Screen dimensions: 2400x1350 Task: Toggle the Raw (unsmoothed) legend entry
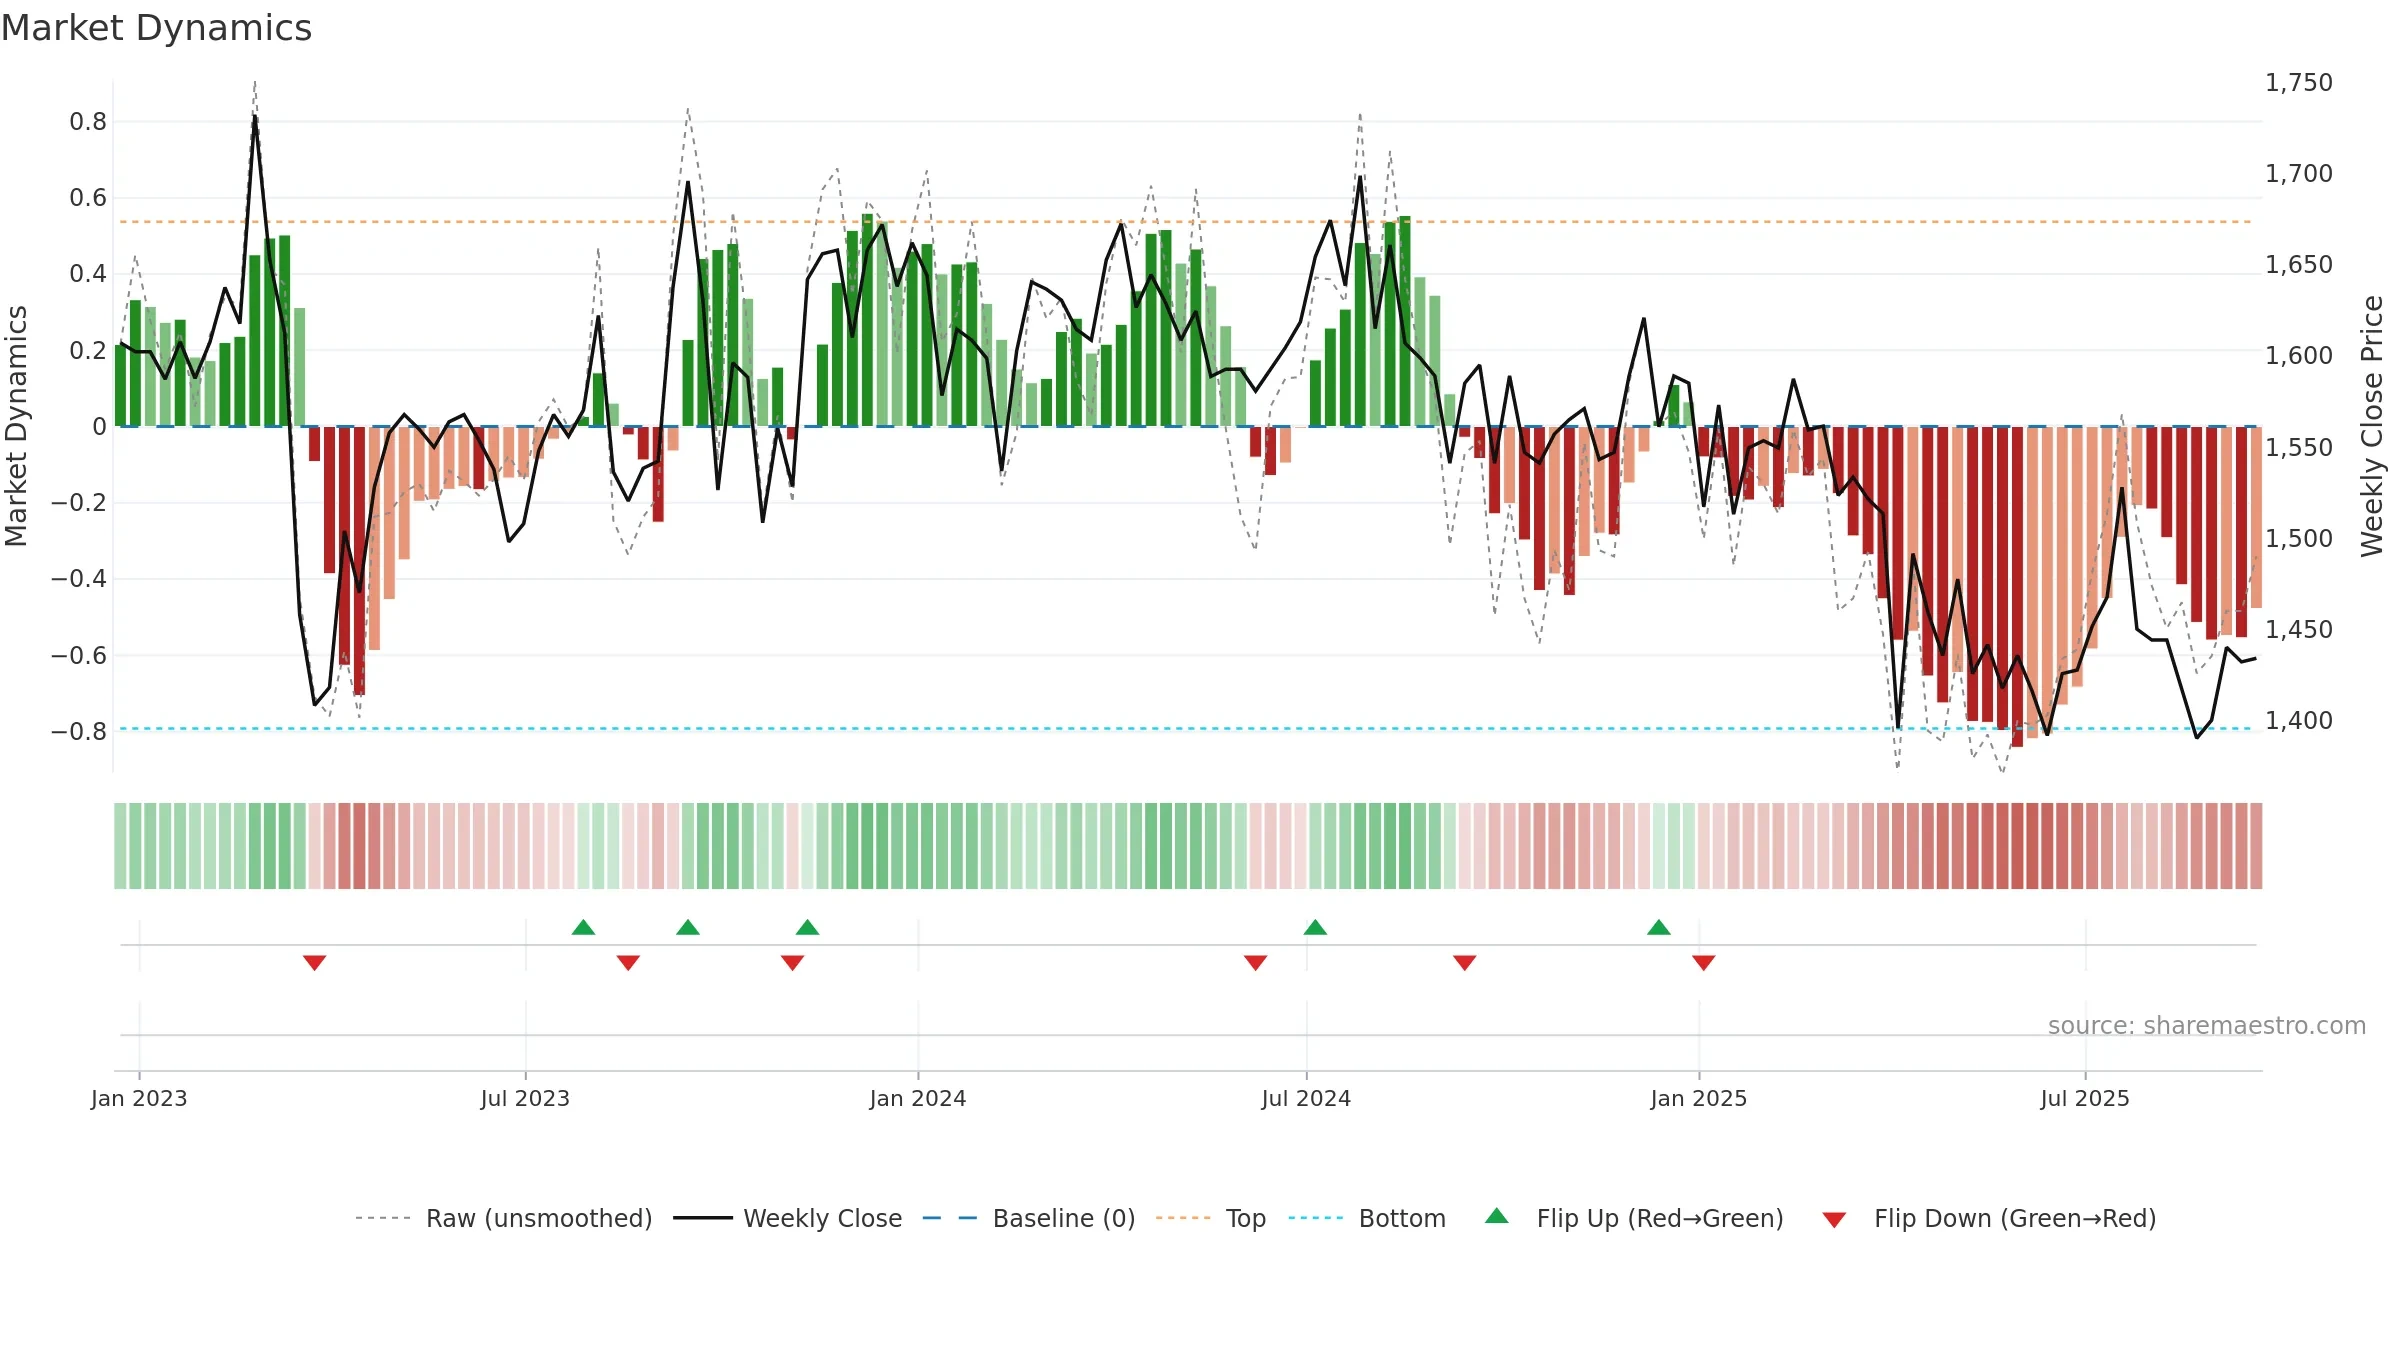(x=504, y=1218)
